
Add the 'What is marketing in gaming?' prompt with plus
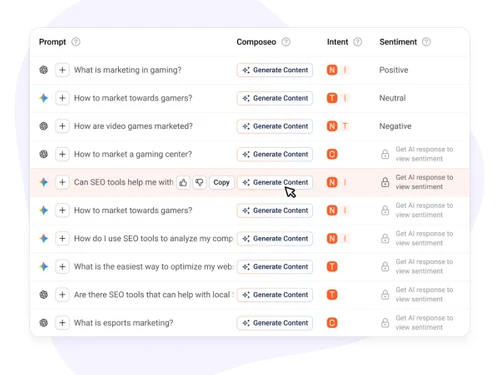[x=62, y=70]
